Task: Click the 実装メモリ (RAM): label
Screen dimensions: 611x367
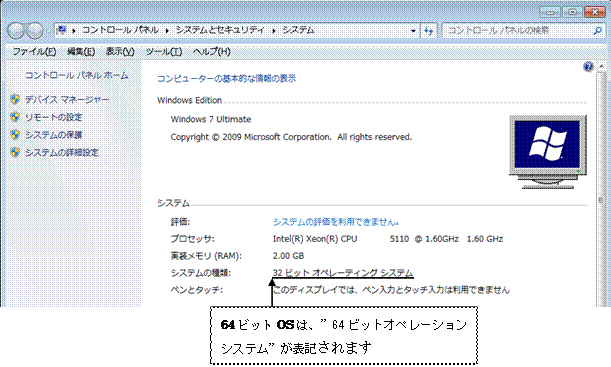Action: [x=206, y=256]
